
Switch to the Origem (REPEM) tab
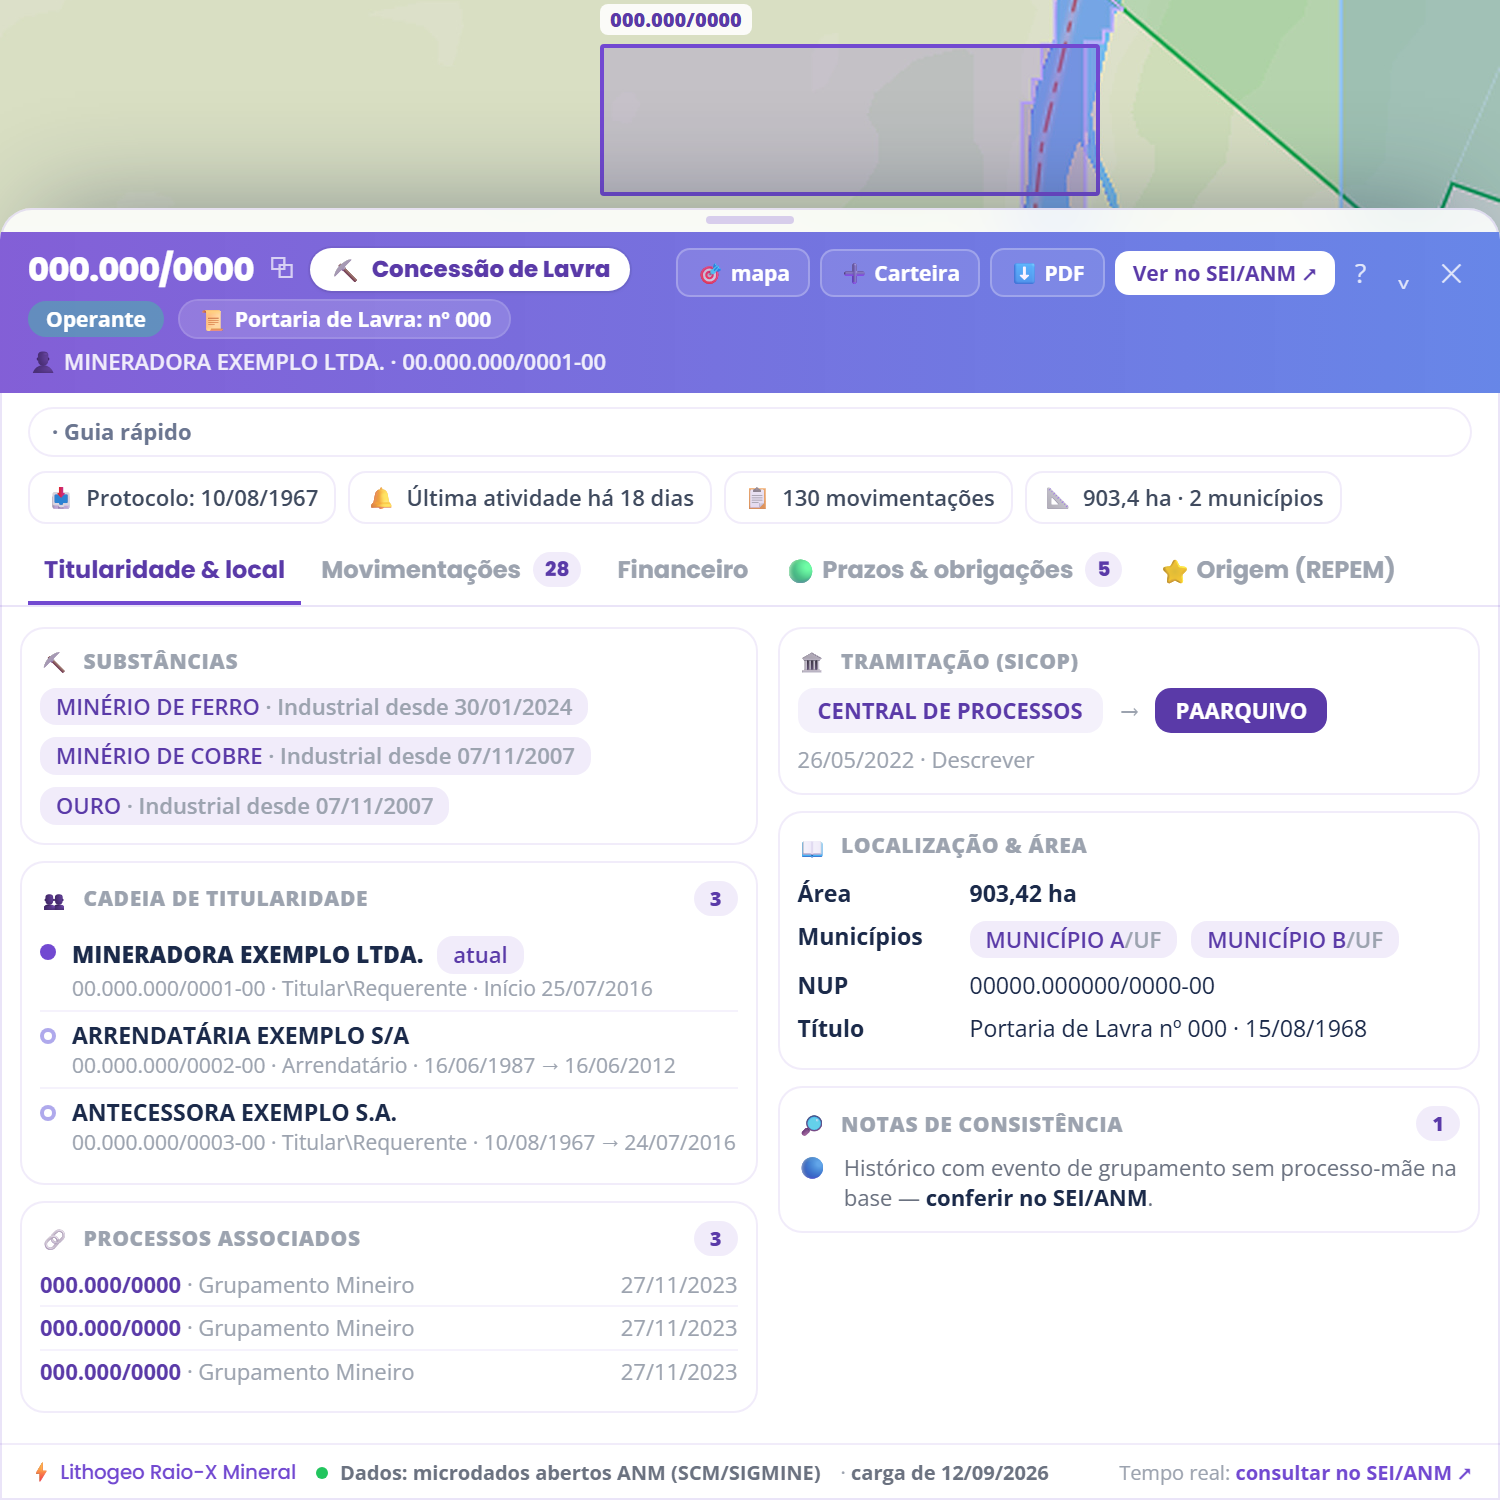pyautogui.click(x=1278, y=570)
